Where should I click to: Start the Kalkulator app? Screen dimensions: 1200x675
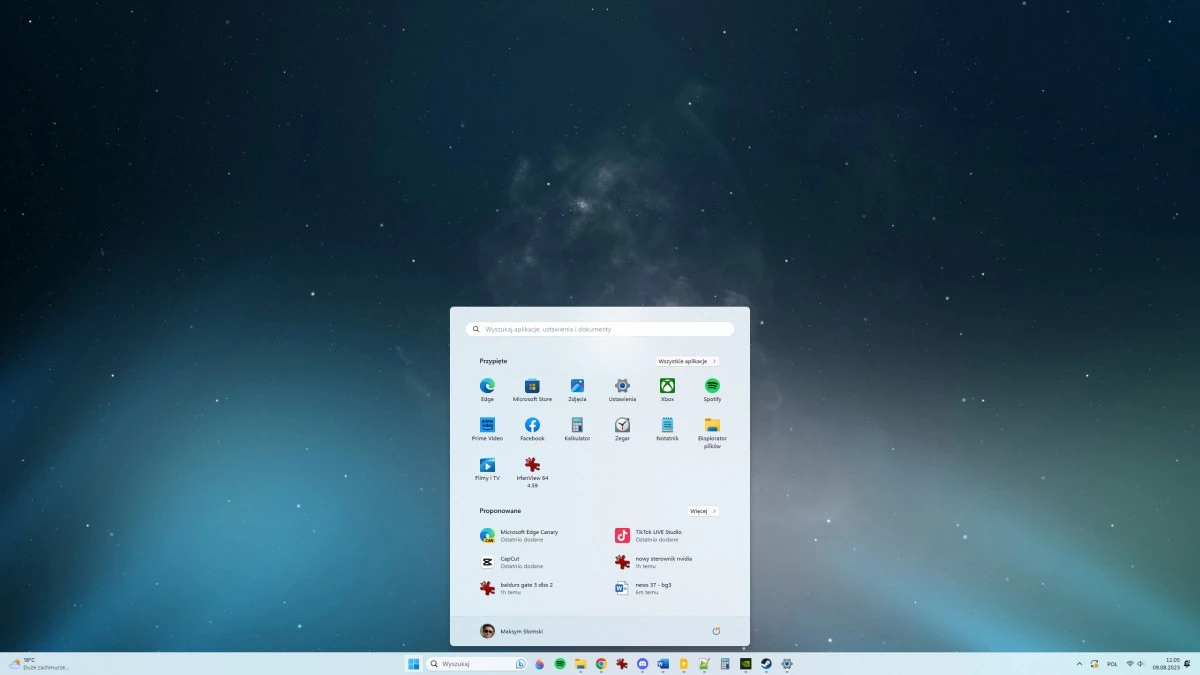click(x=576, y=425)
